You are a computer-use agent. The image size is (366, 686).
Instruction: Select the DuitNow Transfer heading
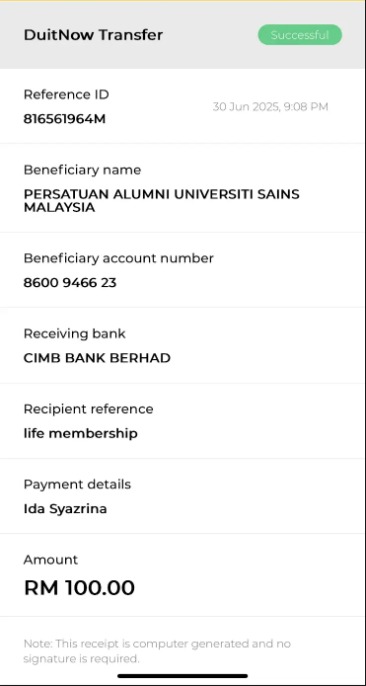pyautogui.click(x=93, y=35)
